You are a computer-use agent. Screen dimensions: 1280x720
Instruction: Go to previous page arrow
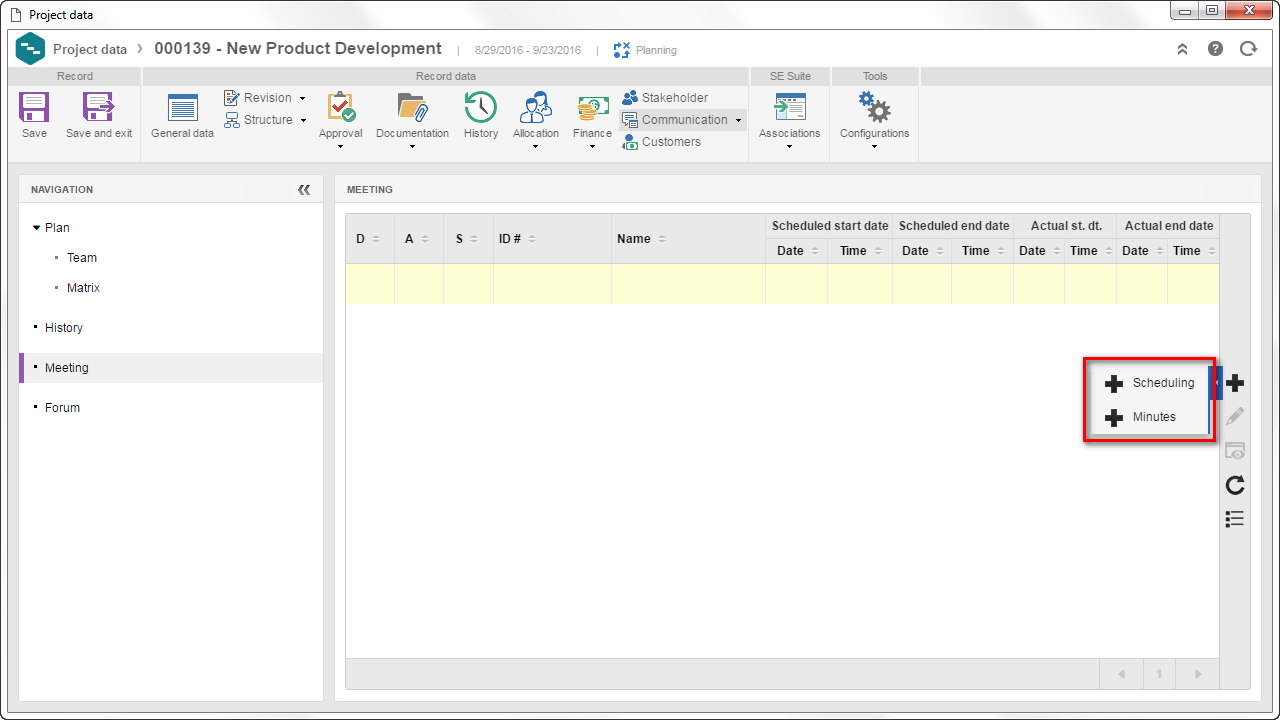1121,674
